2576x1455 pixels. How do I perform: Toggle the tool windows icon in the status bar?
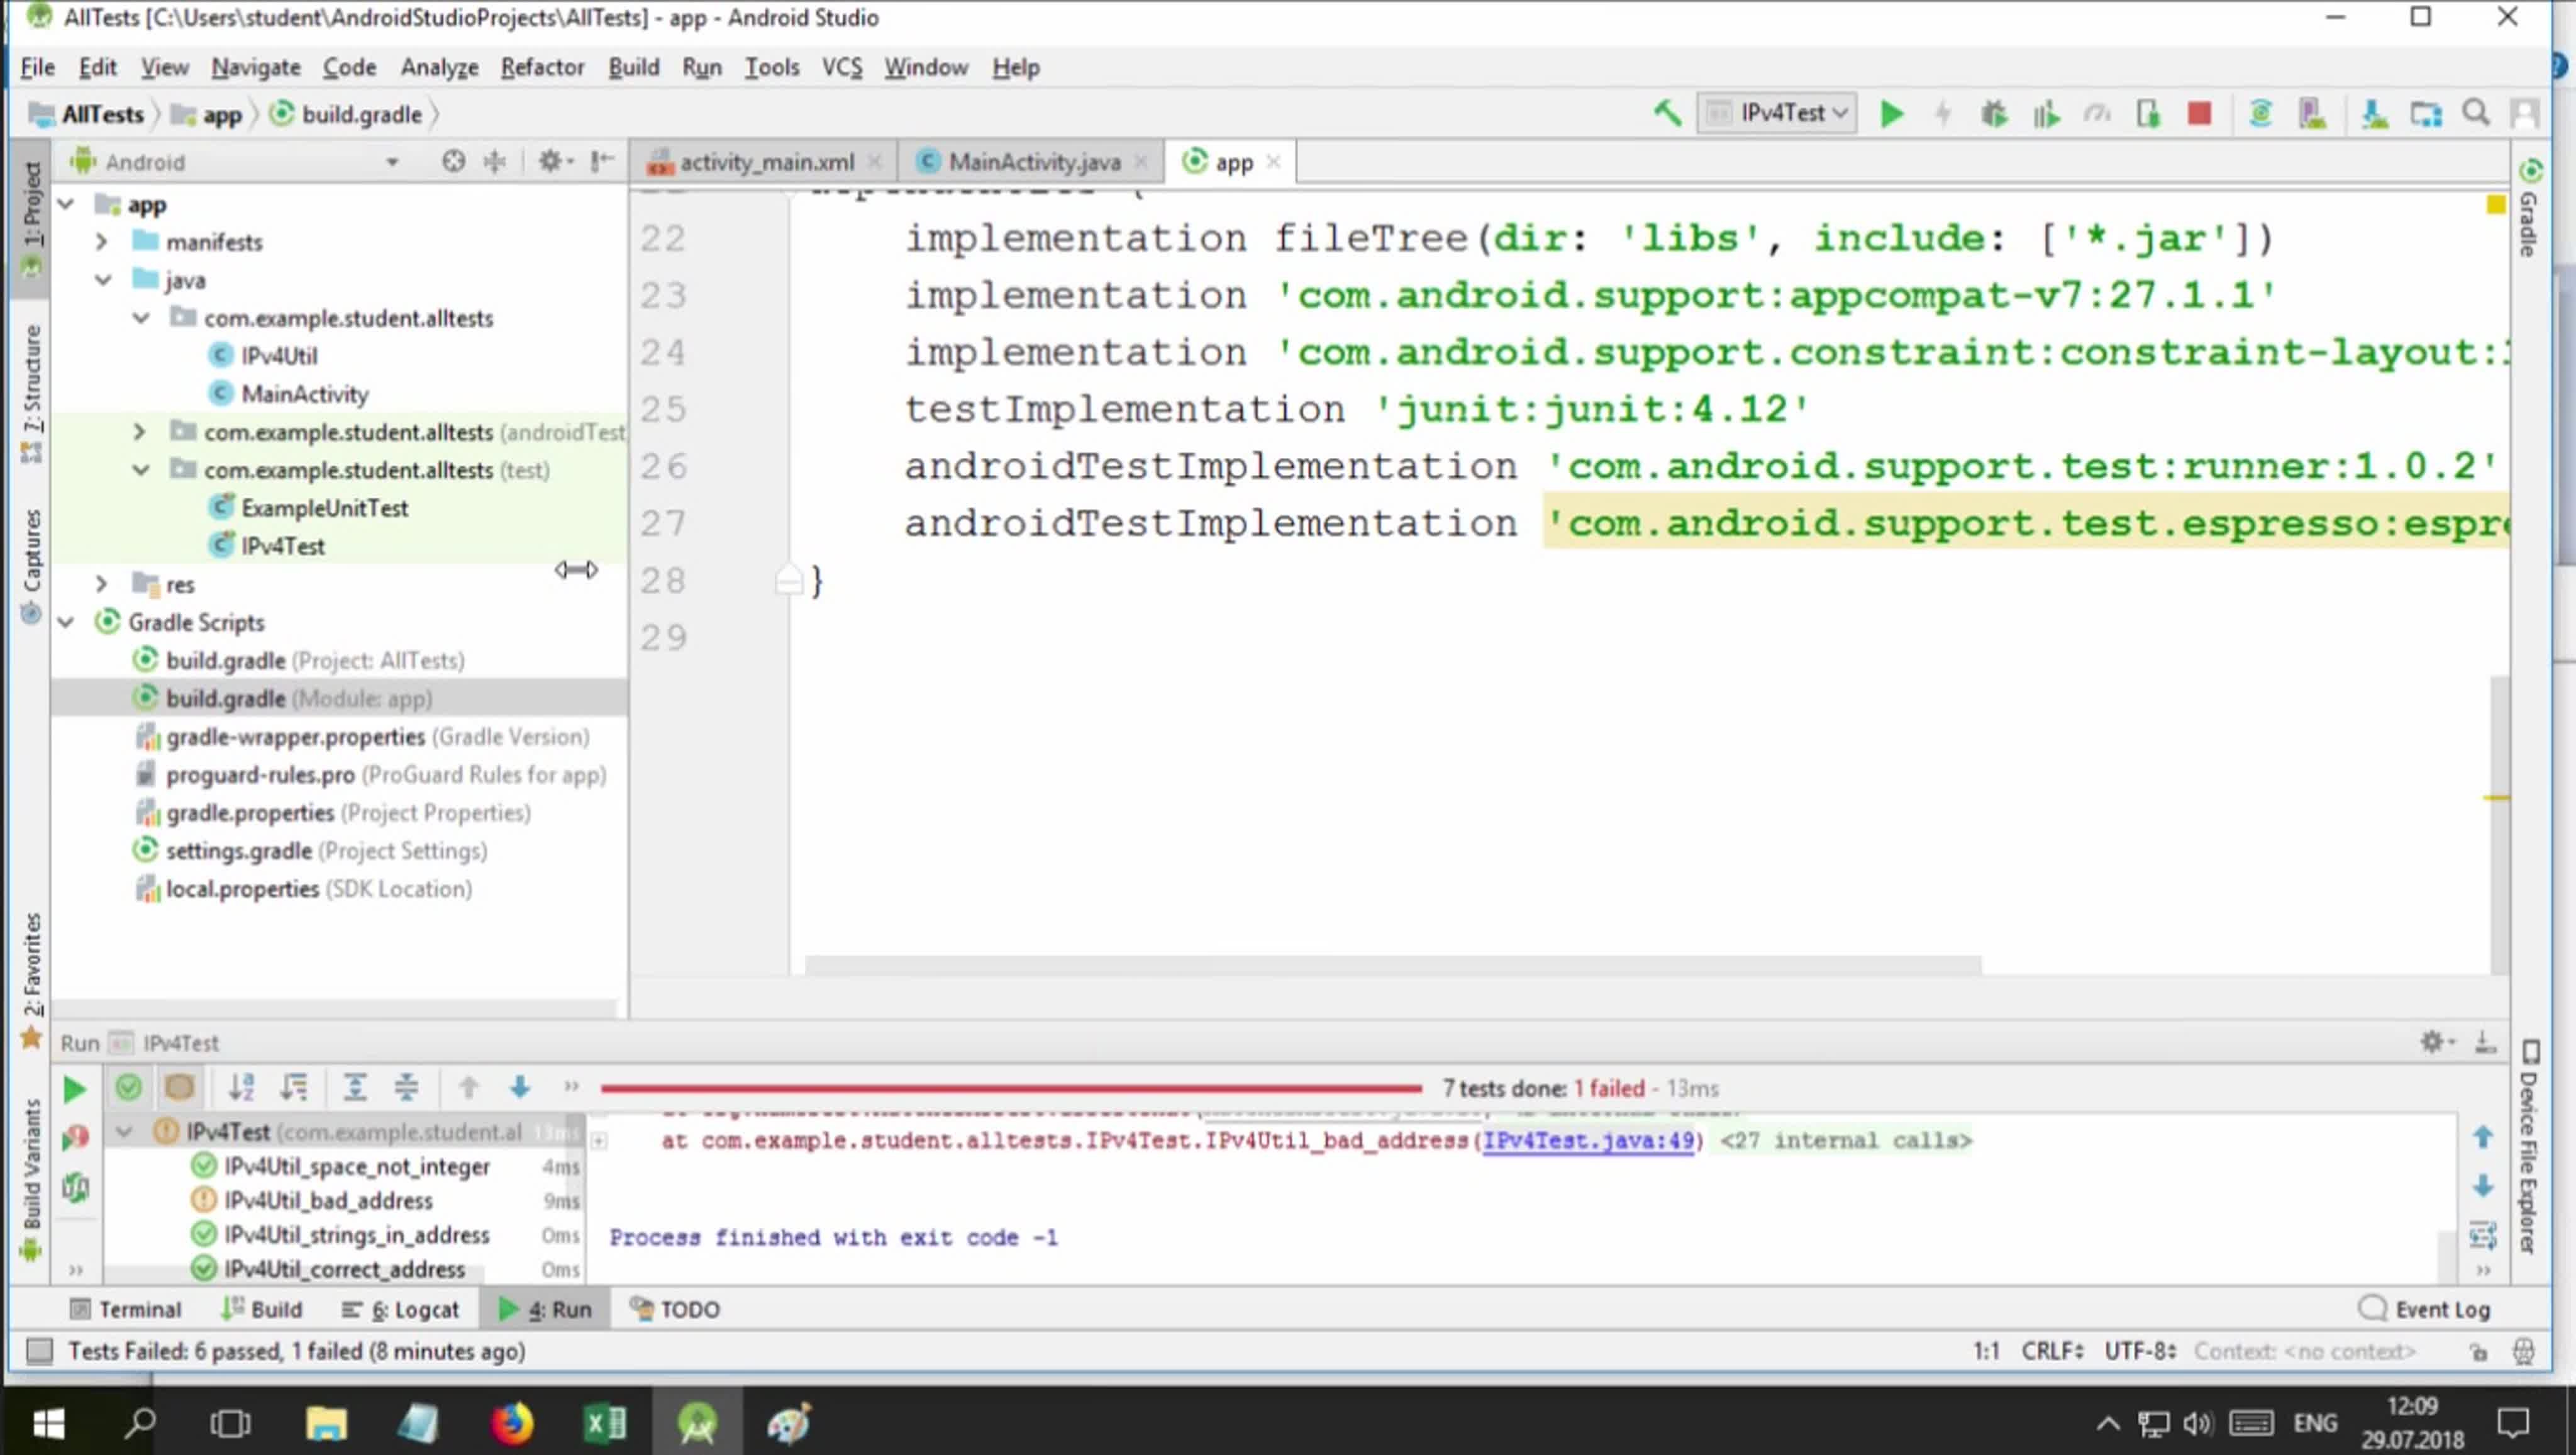[39, 1351]
